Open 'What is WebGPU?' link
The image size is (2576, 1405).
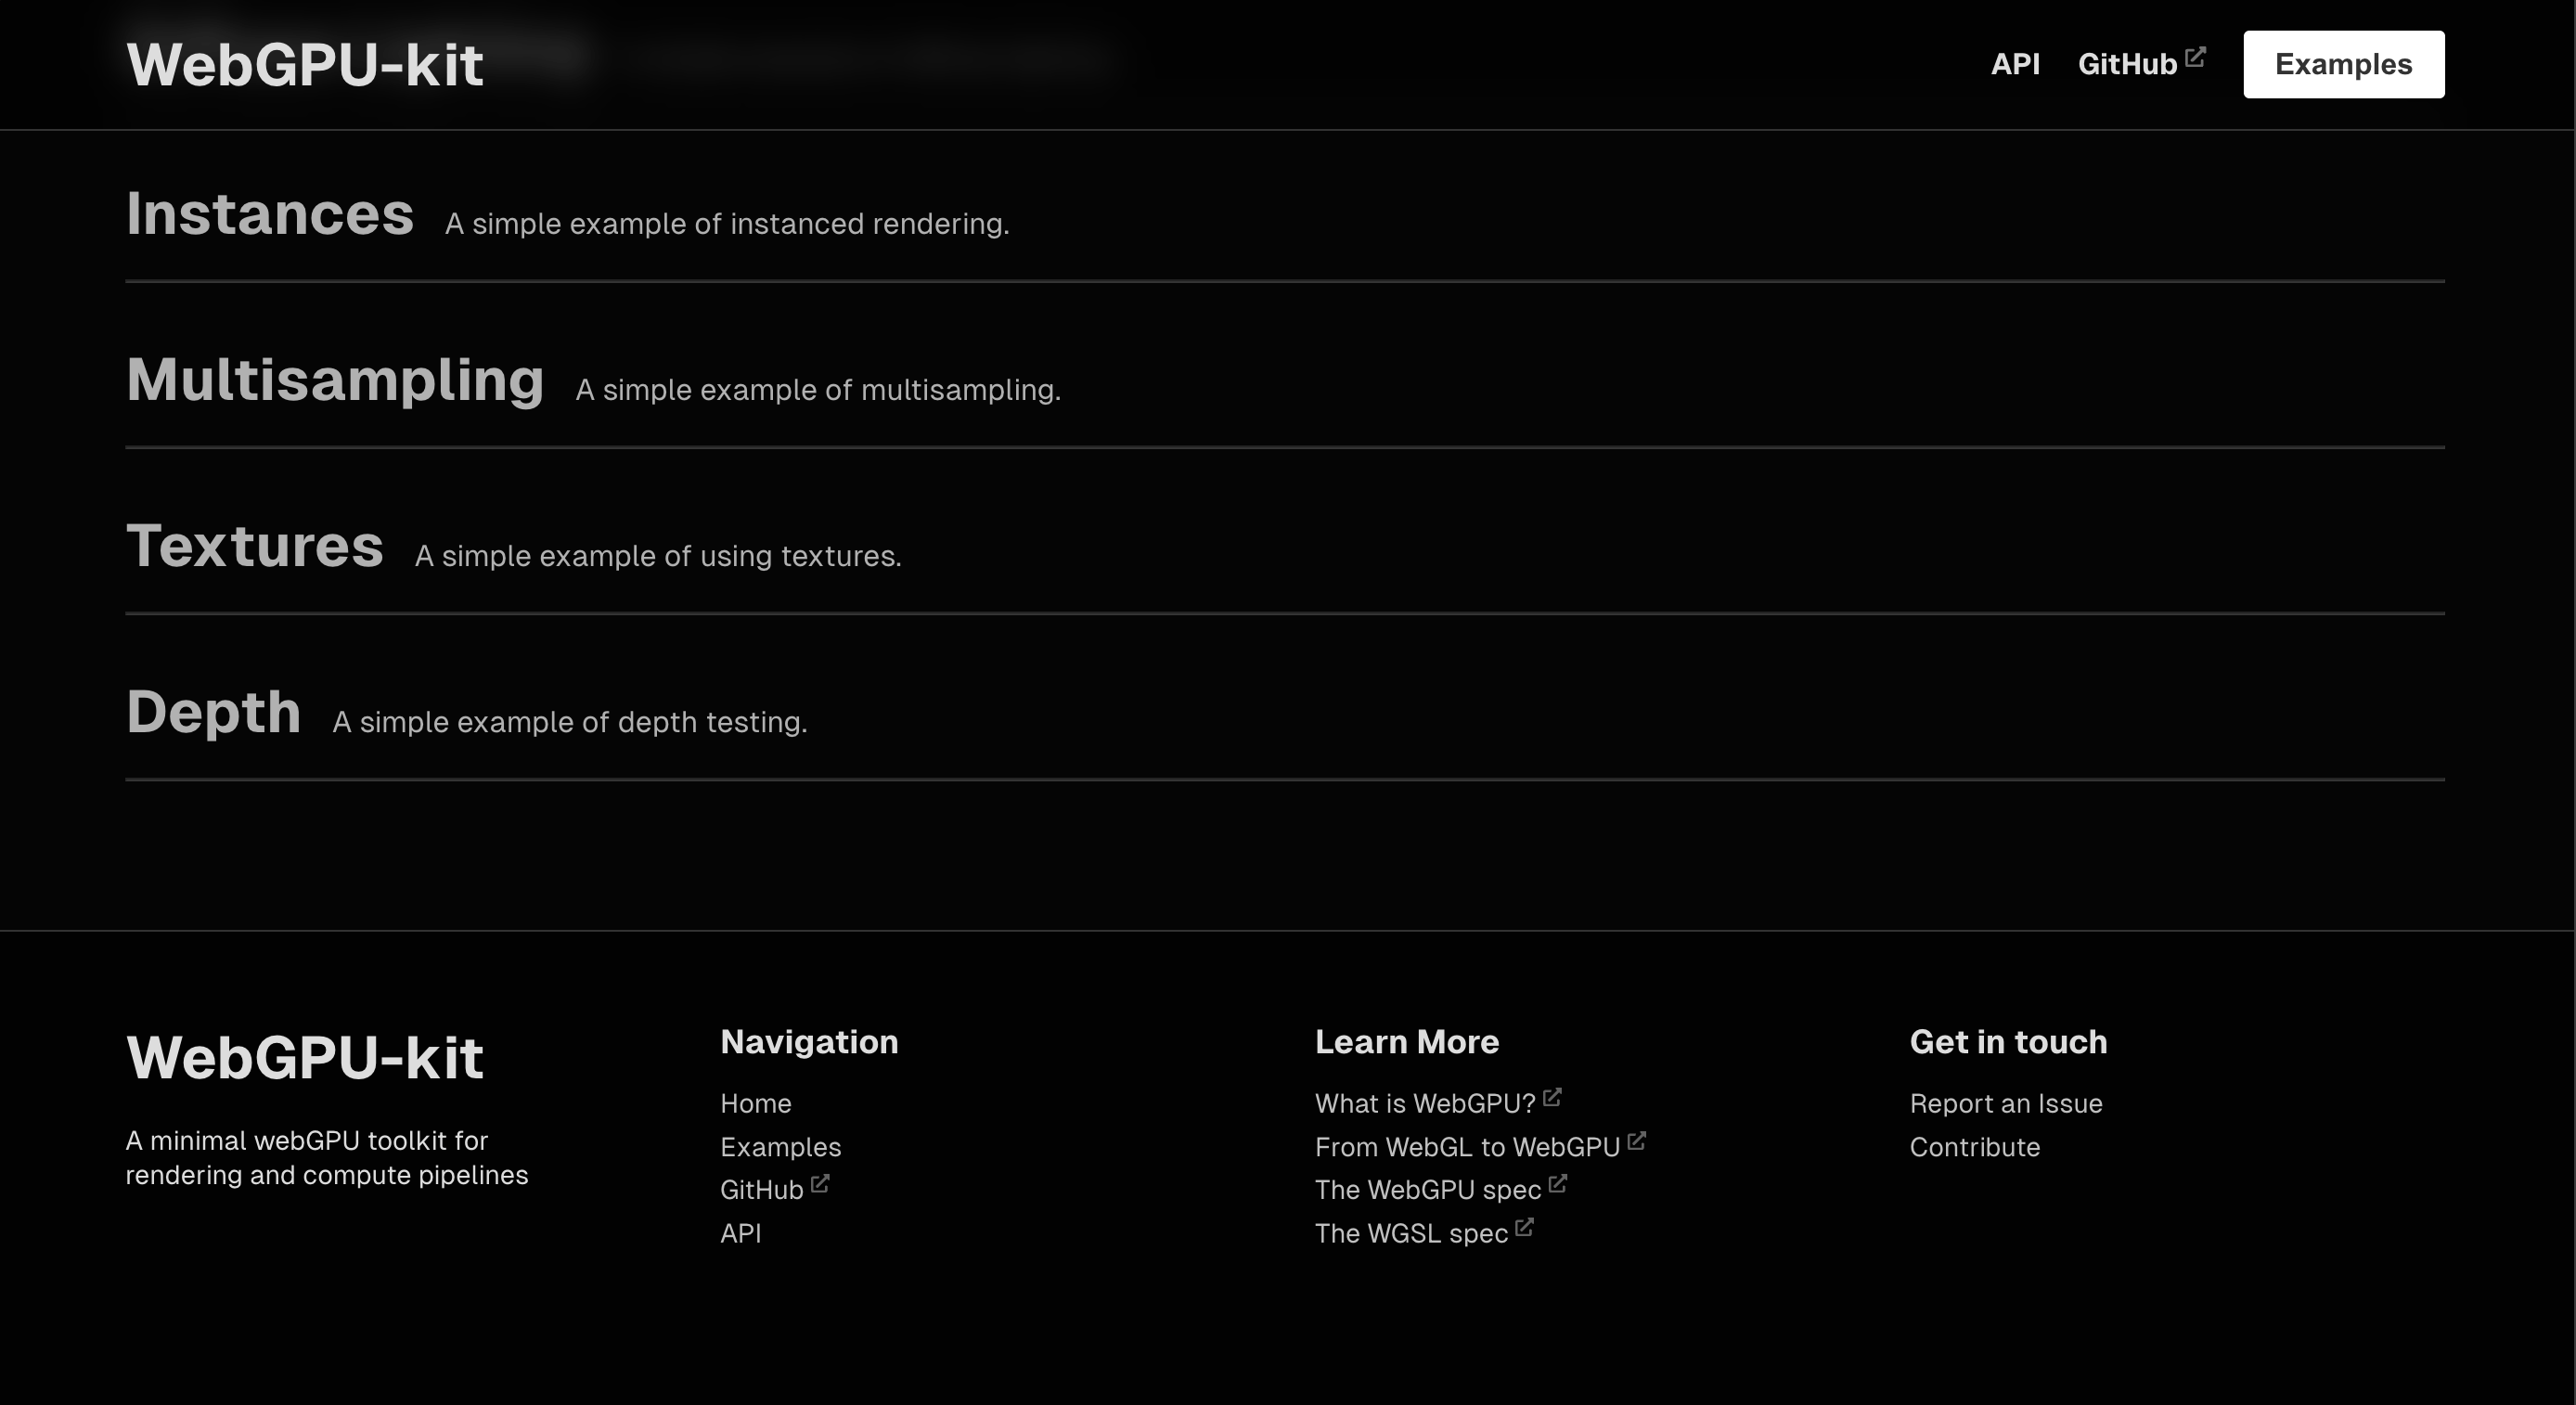click(1425, 1103)
